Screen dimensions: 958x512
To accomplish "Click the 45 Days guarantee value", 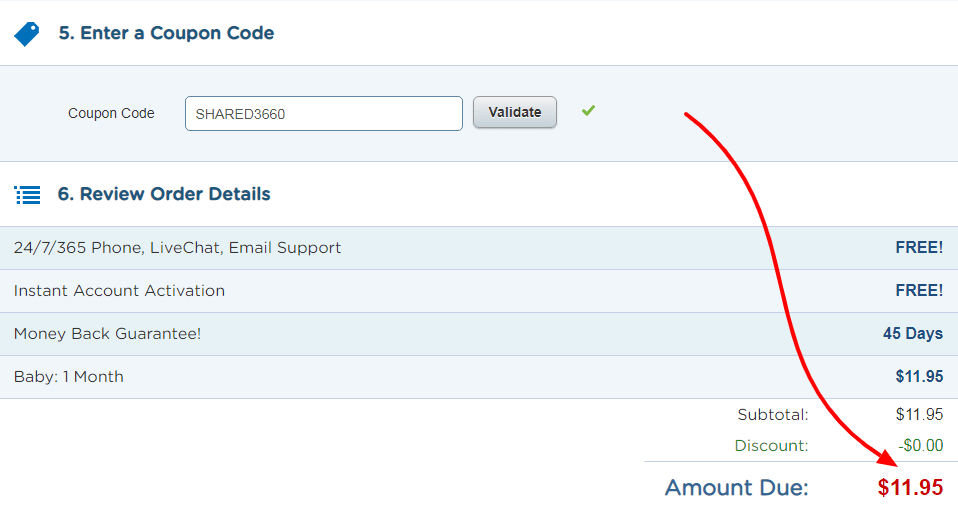I will point(912,334).
